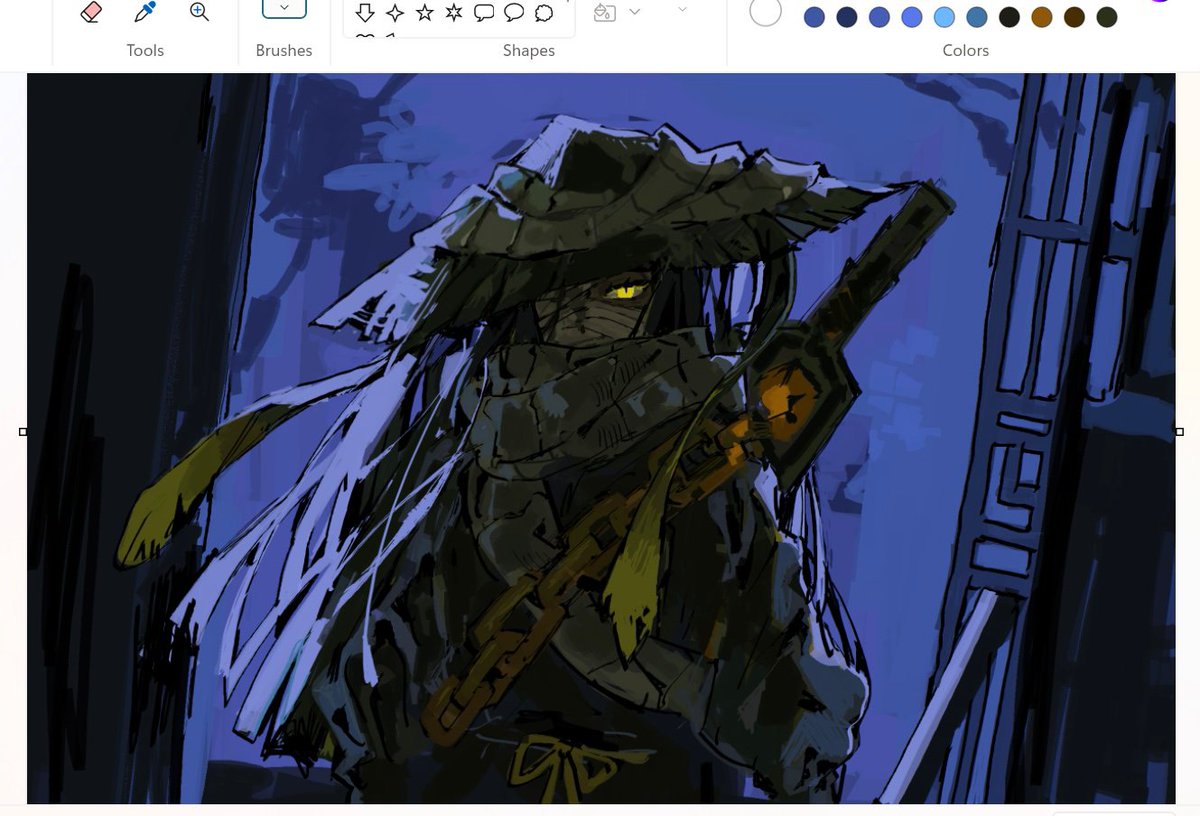Expand the shape fill dropdown chevron
The image size is (1200, 816).
coord(634,11)
